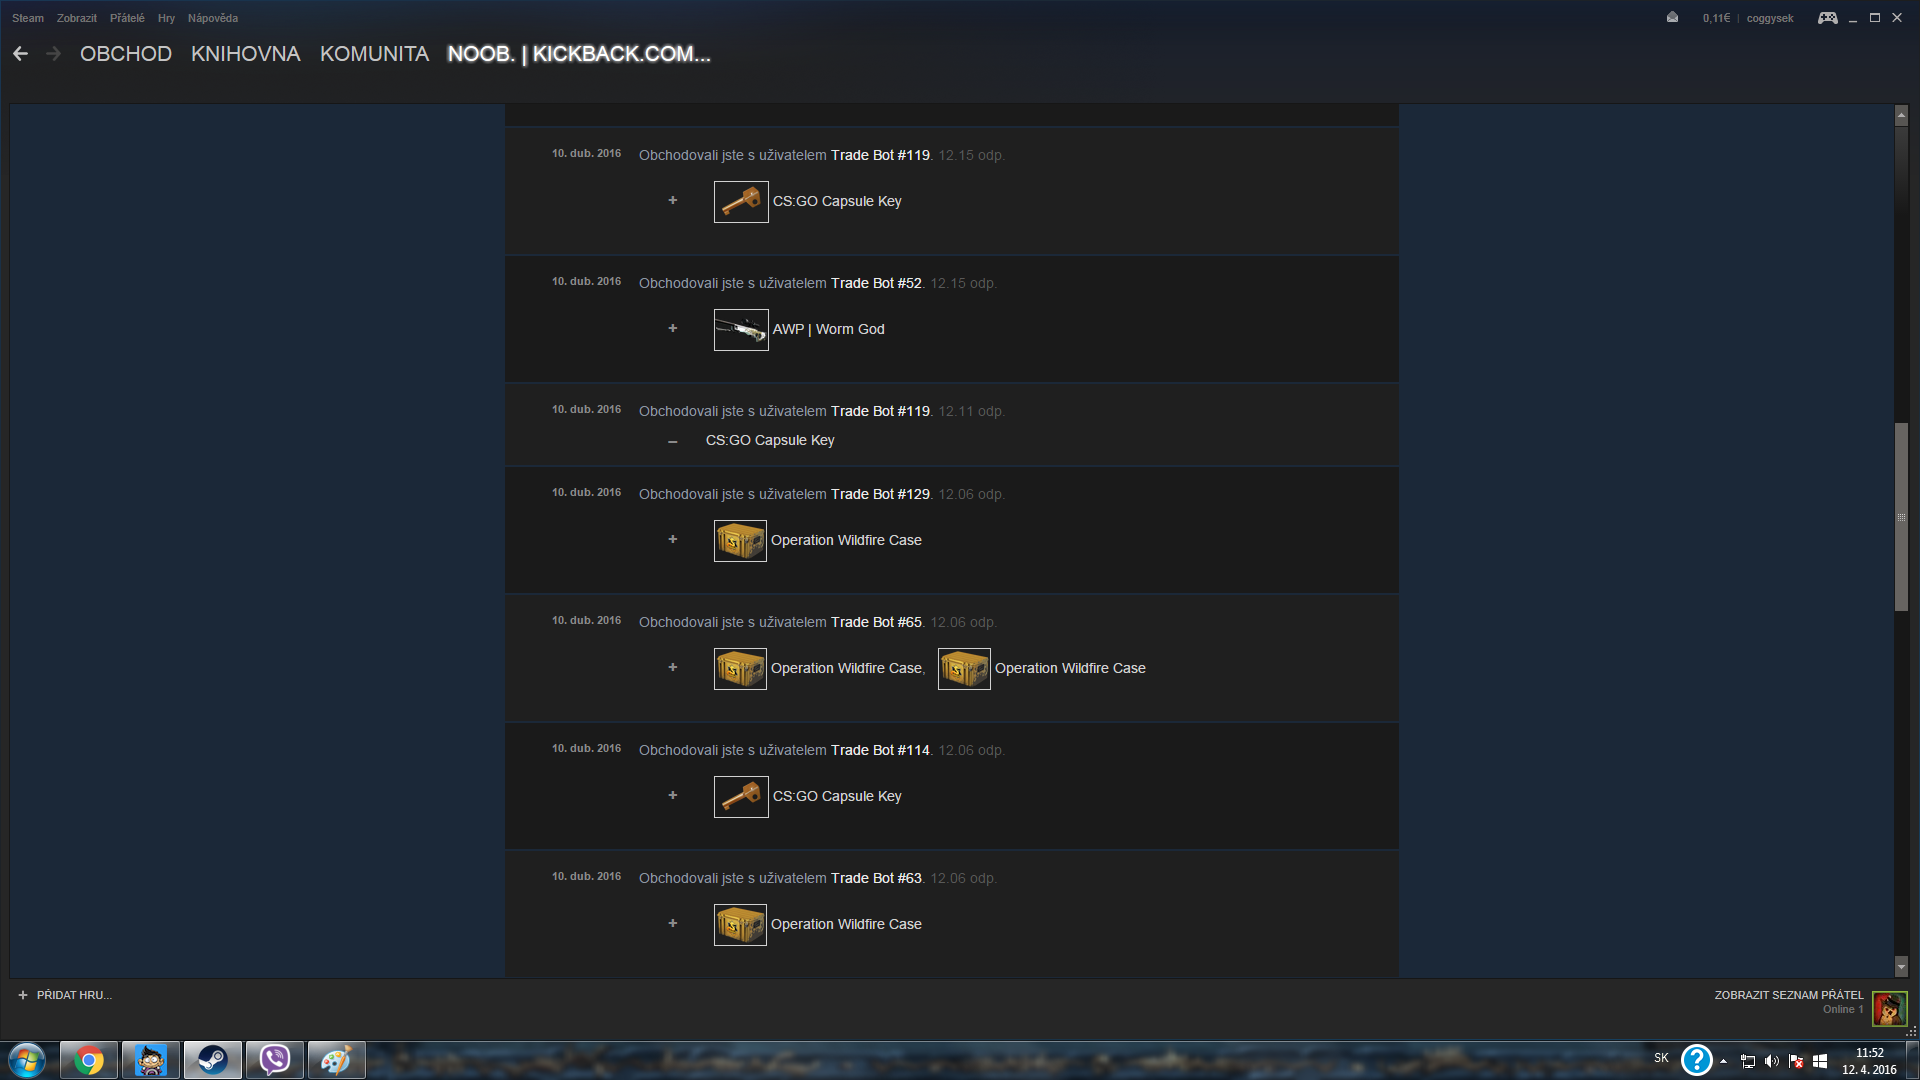Viewport: 1920px width, 1080px height.
Task: Click the Trade Bot #65 link
Action: [x=876, y=622]
